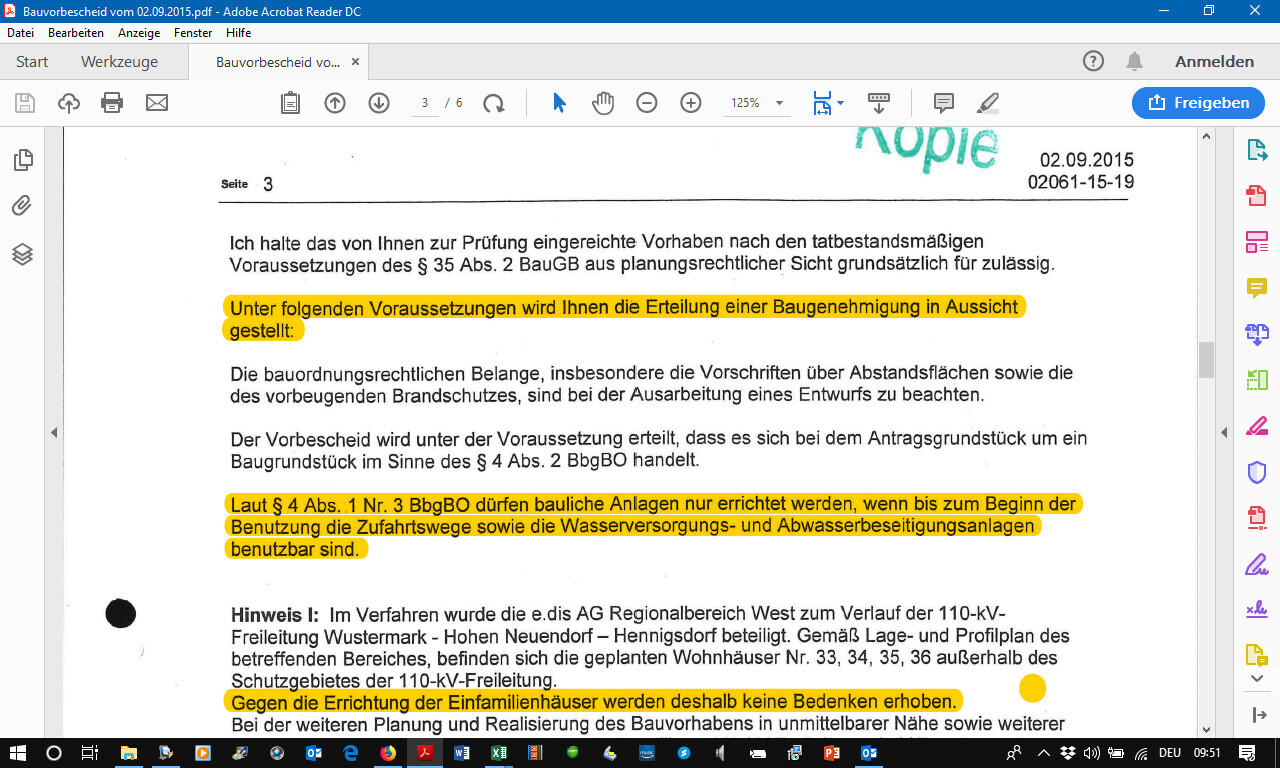
Task: Activate the selection arrow tool
Action: pos(559,103)
